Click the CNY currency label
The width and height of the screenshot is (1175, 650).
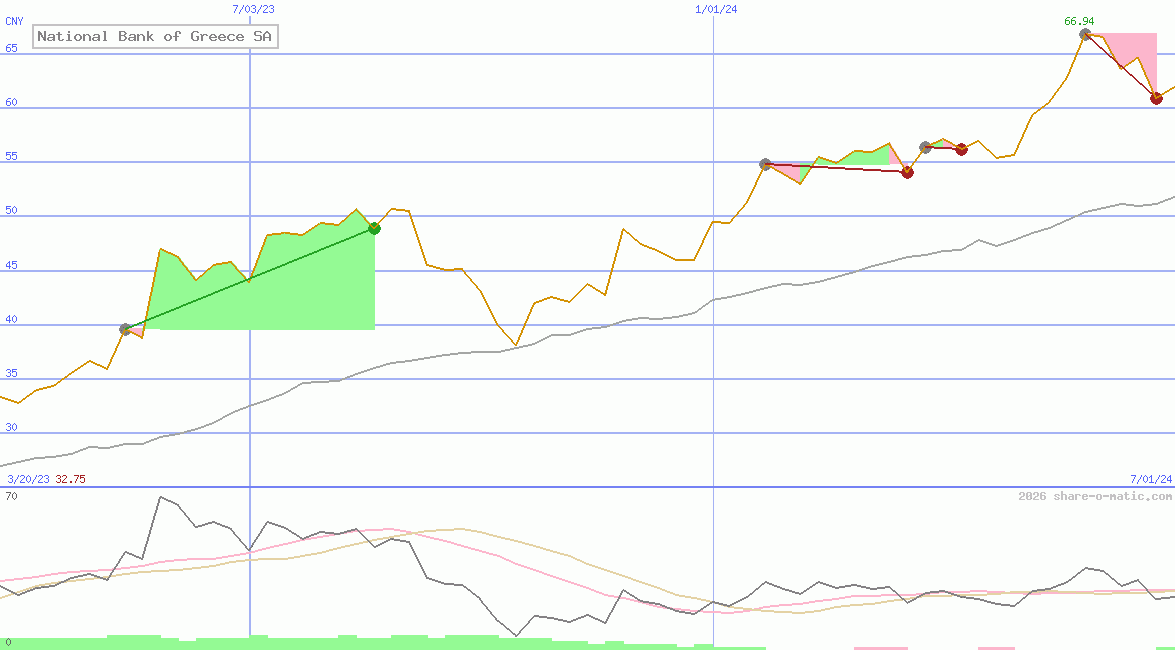(x=14, y=20)
